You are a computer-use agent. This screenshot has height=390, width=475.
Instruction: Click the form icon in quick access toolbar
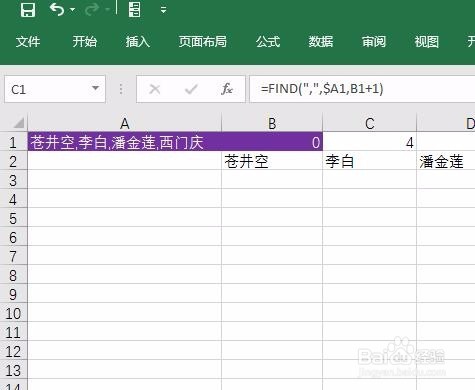(x=134, y=10)
